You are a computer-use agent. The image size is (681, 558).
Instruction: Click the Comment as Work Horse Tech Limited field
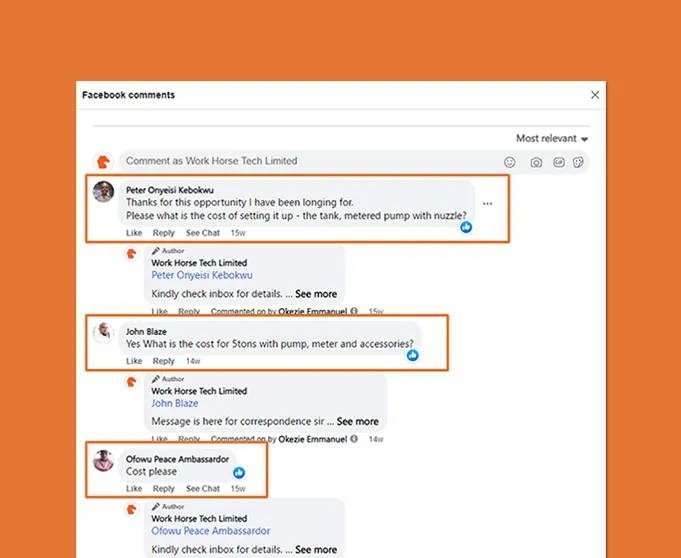(x=354, y=161)
